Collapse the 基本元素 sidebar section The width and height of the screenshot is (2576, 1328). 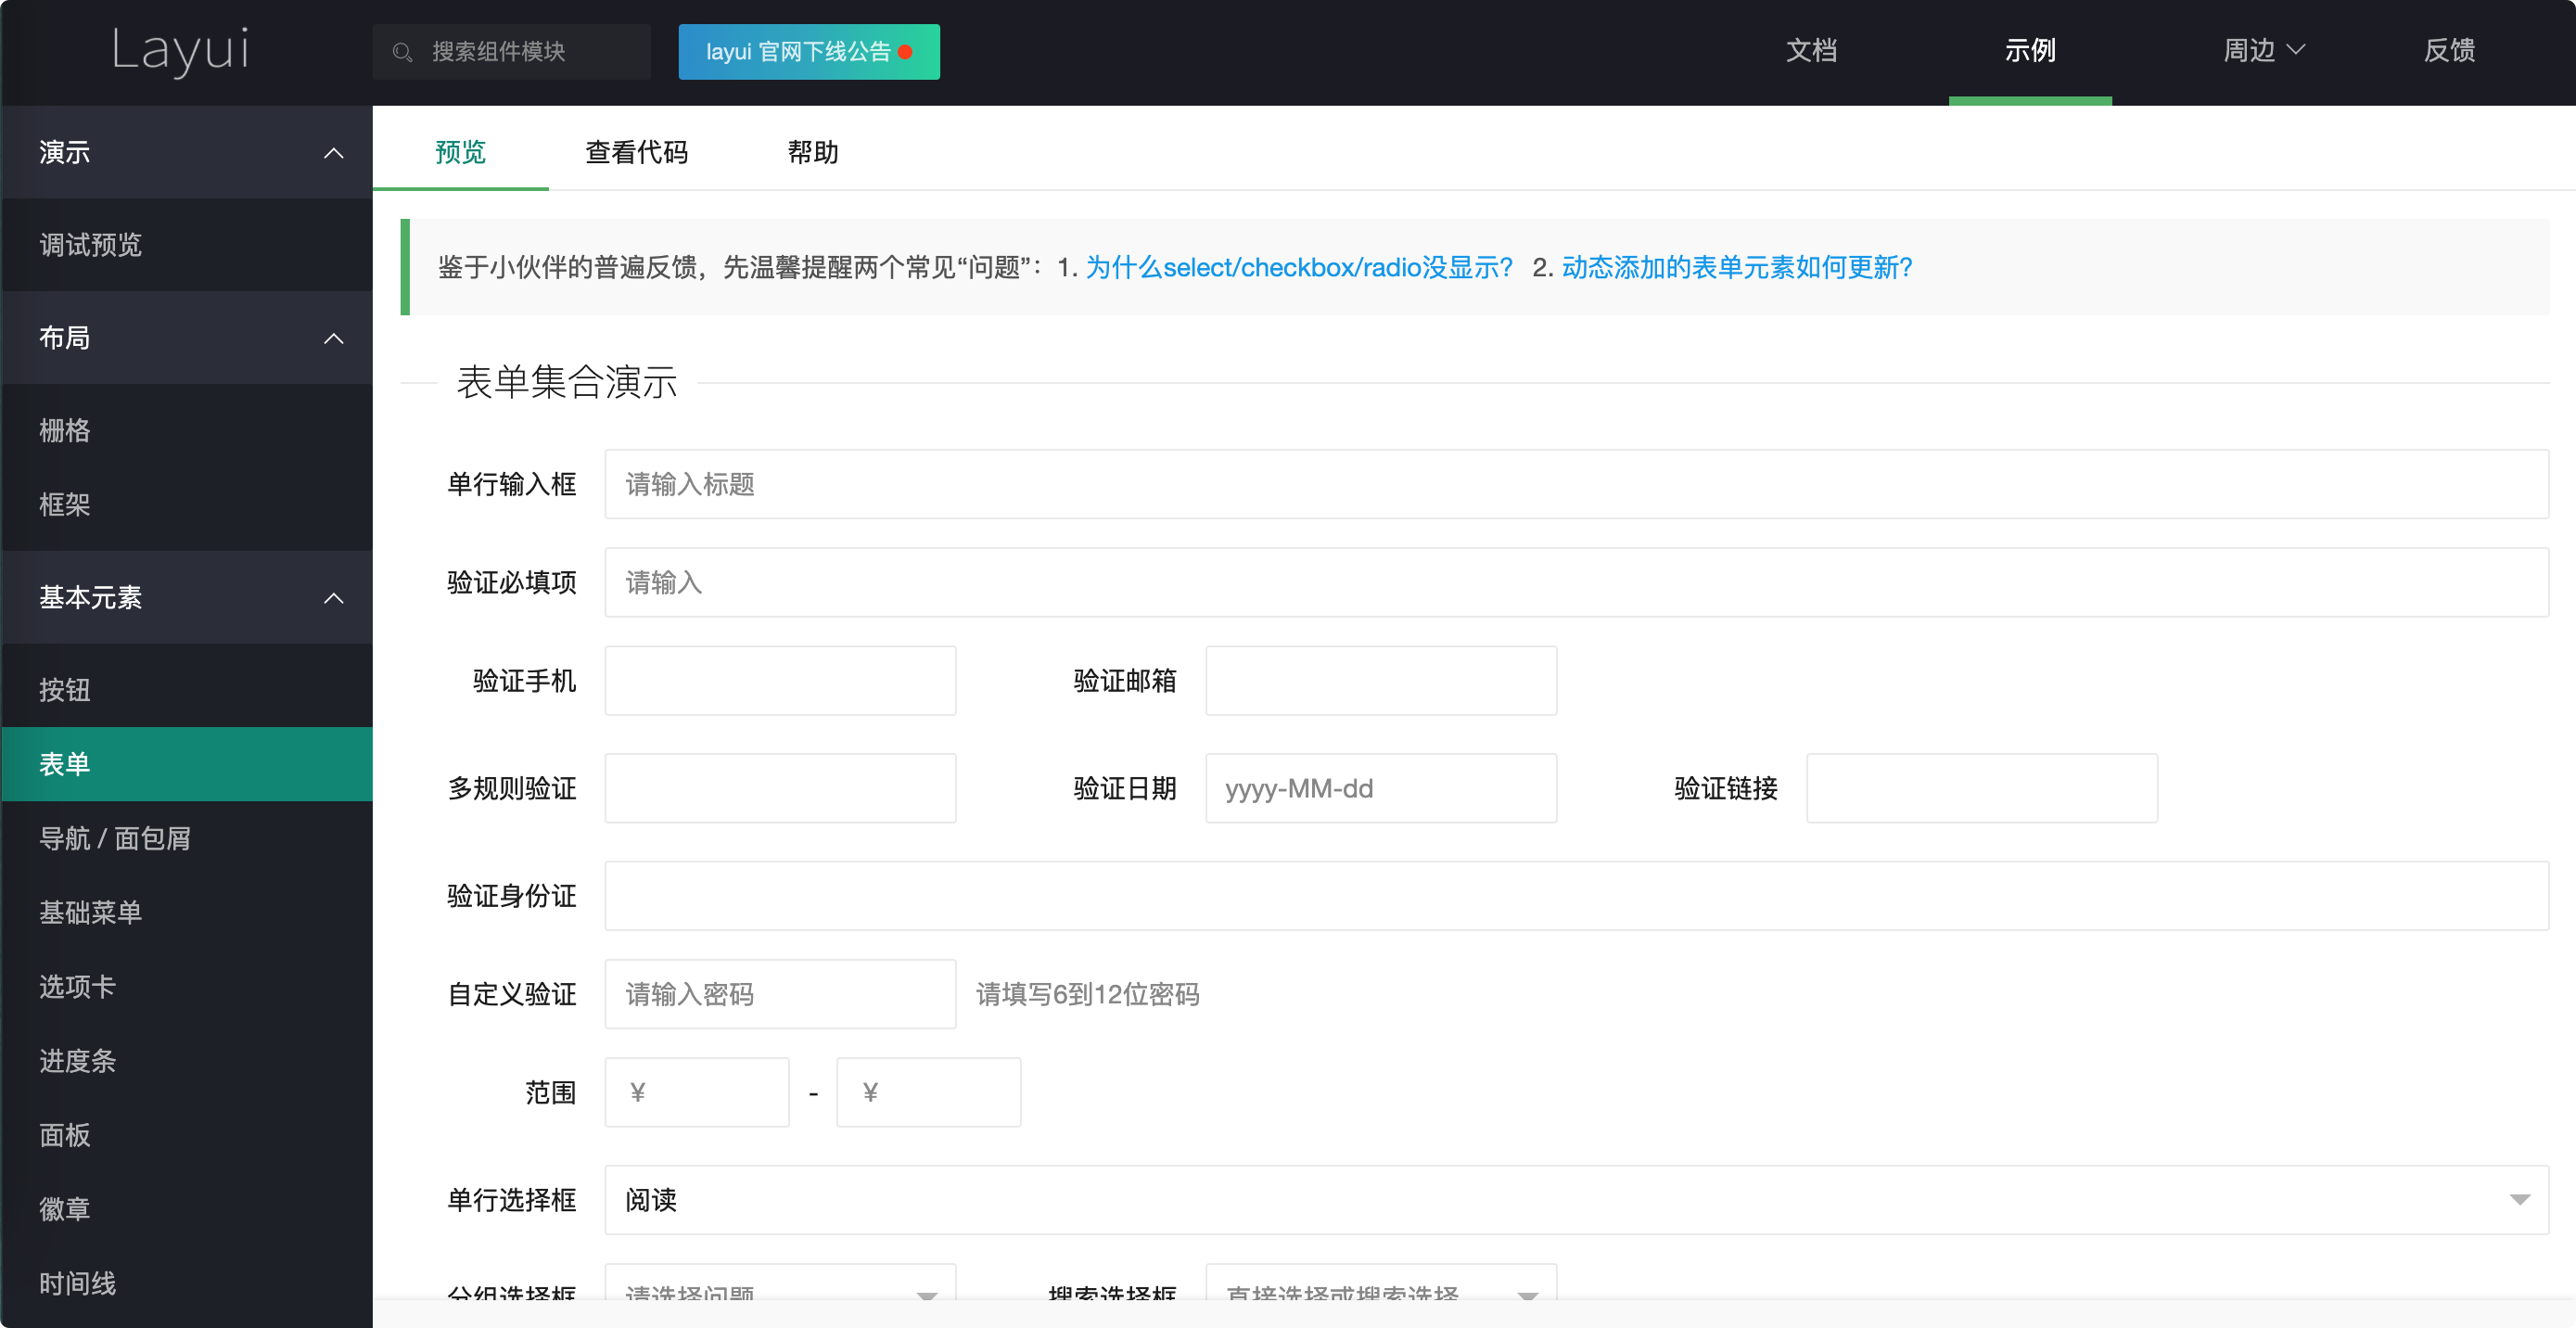[187, 597]
